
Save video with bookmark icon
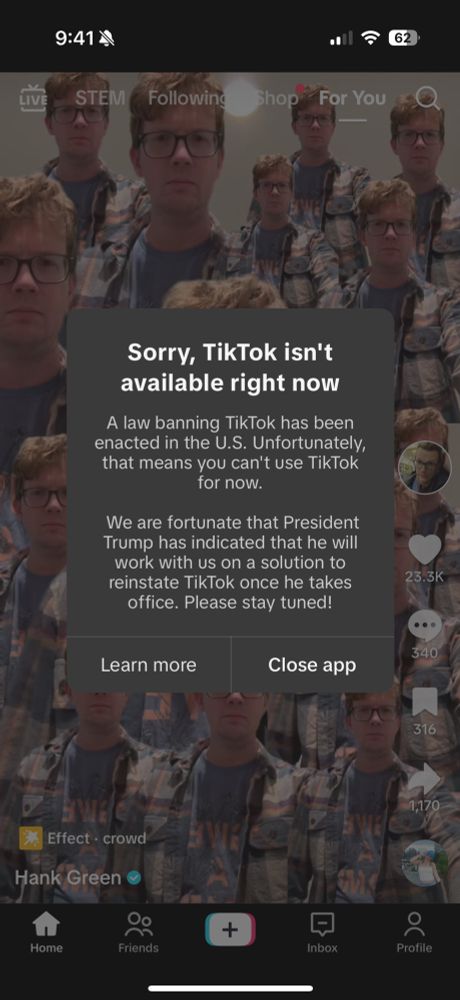tap(424, 702)
